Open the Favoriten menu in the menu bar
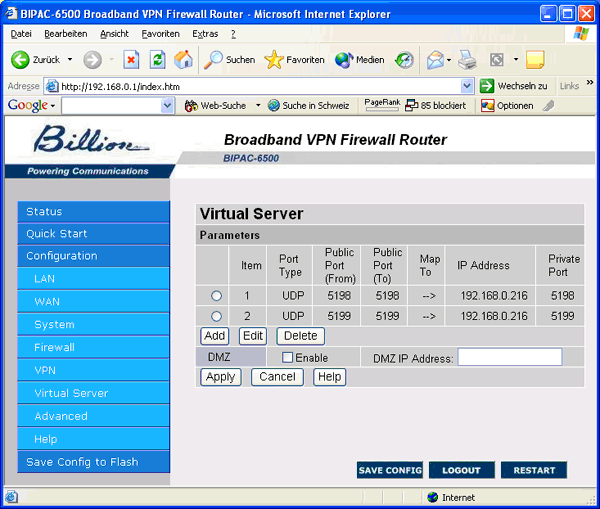The image size is (600, 509). coord(160,34)
